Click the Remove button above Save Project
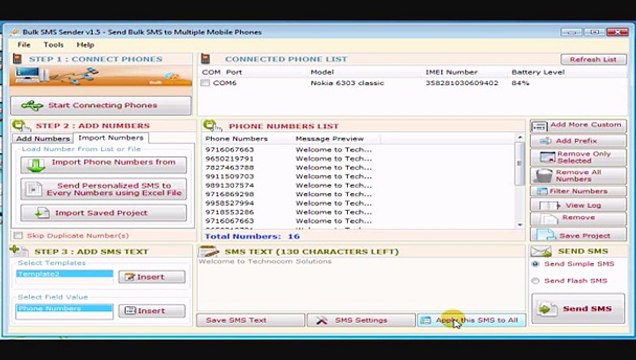The width and height of the screenshot is (636, 360). (x=578, y=219)
